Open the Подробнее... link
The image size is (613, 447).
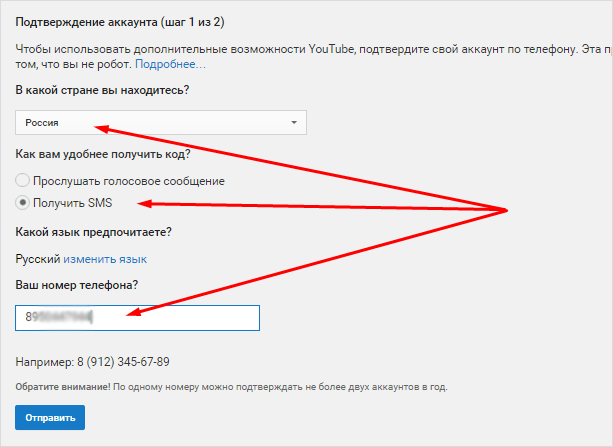click(170, 64)
